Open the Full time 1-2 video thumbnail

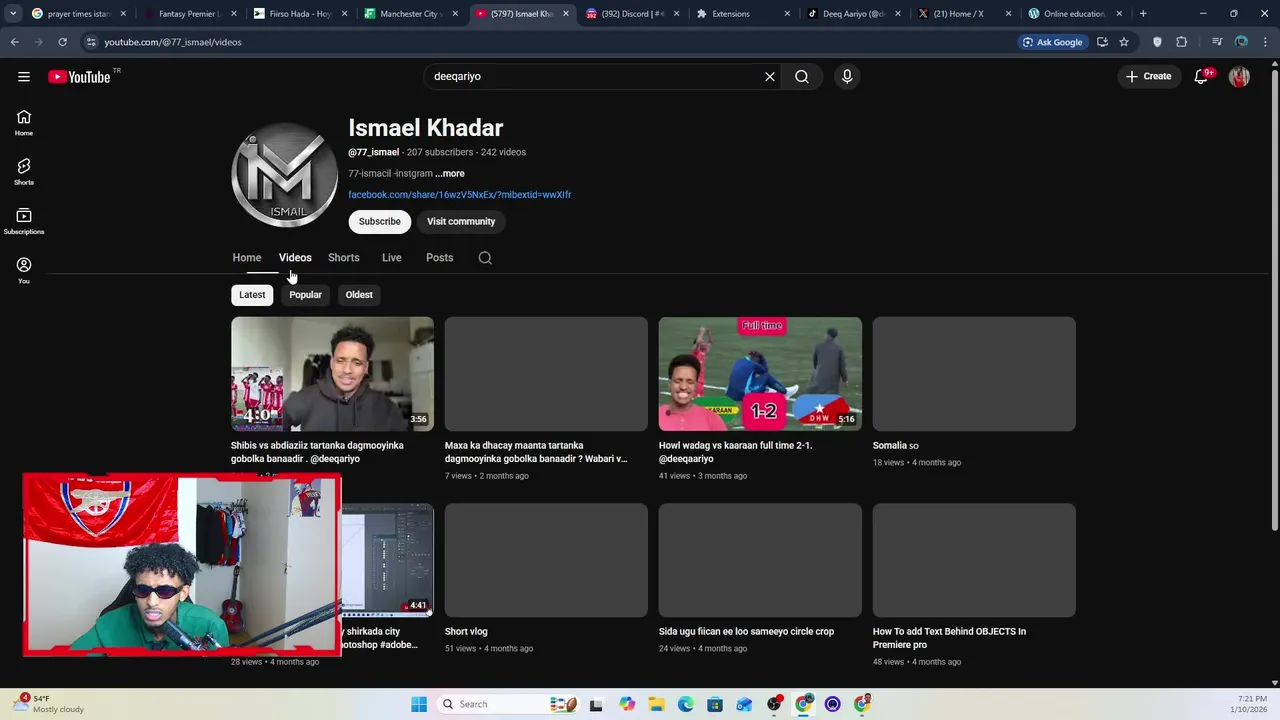[760, 374]
